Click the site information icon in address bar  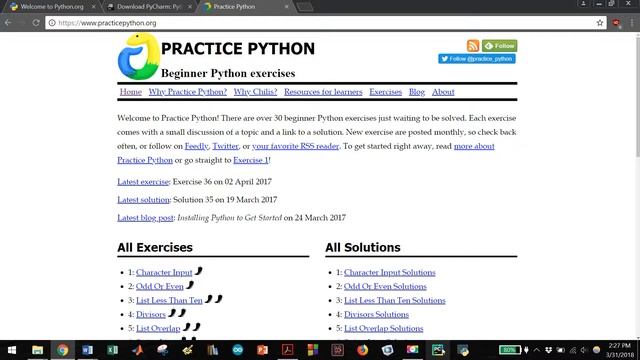coord(52,23)
